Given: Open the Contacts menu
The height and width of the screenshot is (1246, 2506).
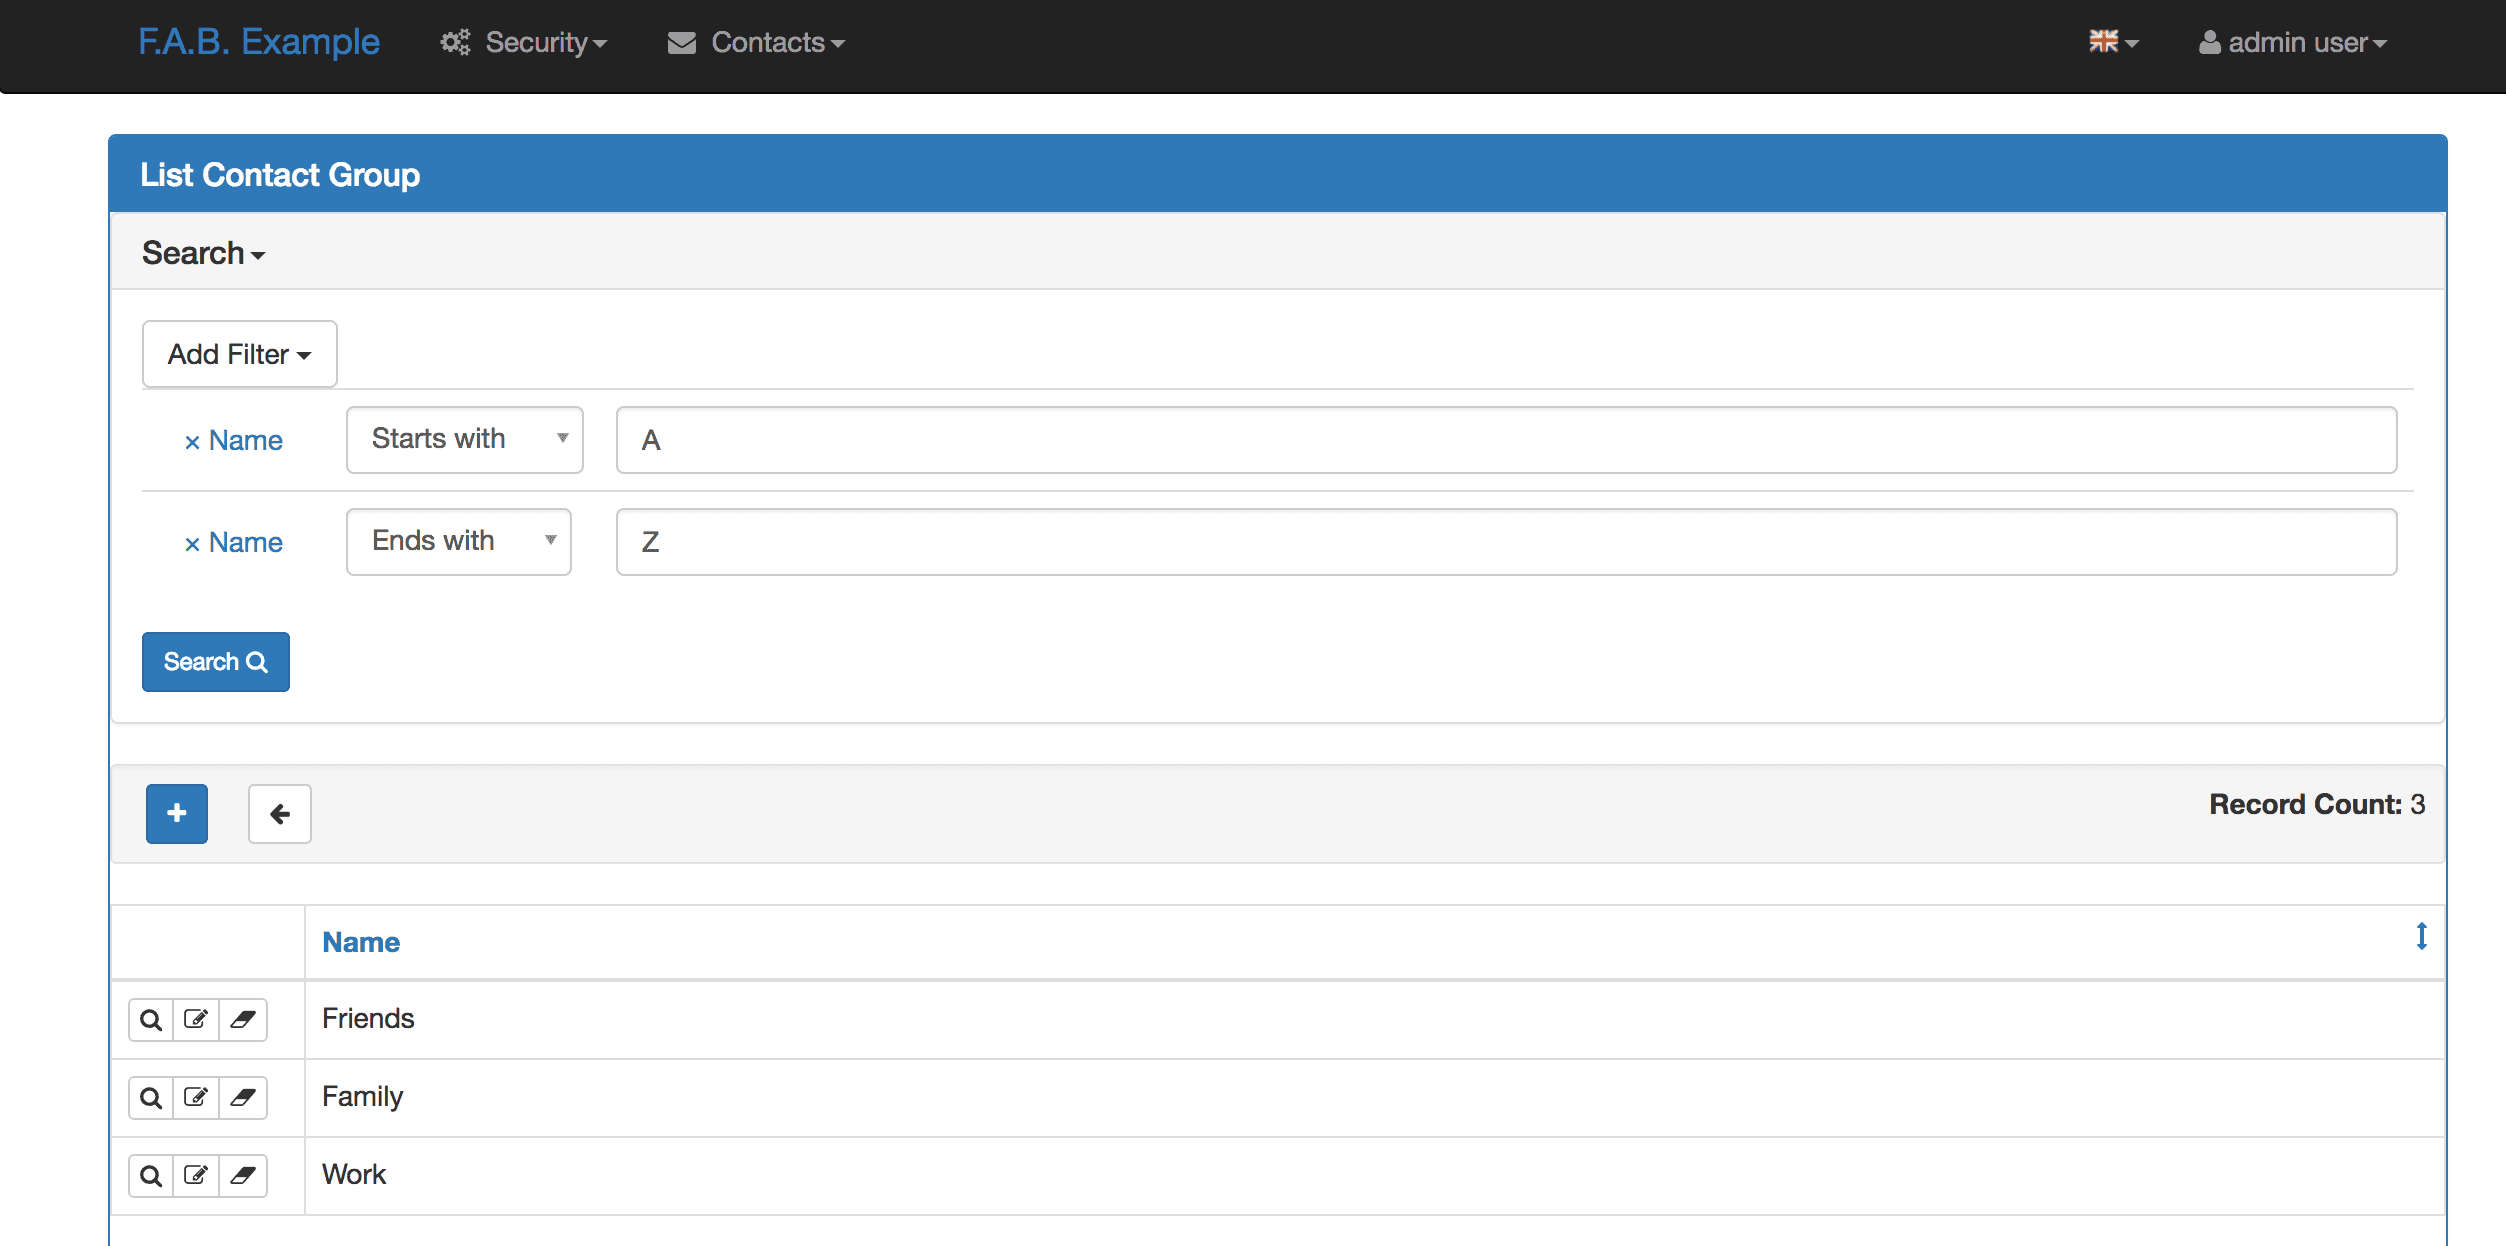Looking at the screenshot, I should coord(755,42).
